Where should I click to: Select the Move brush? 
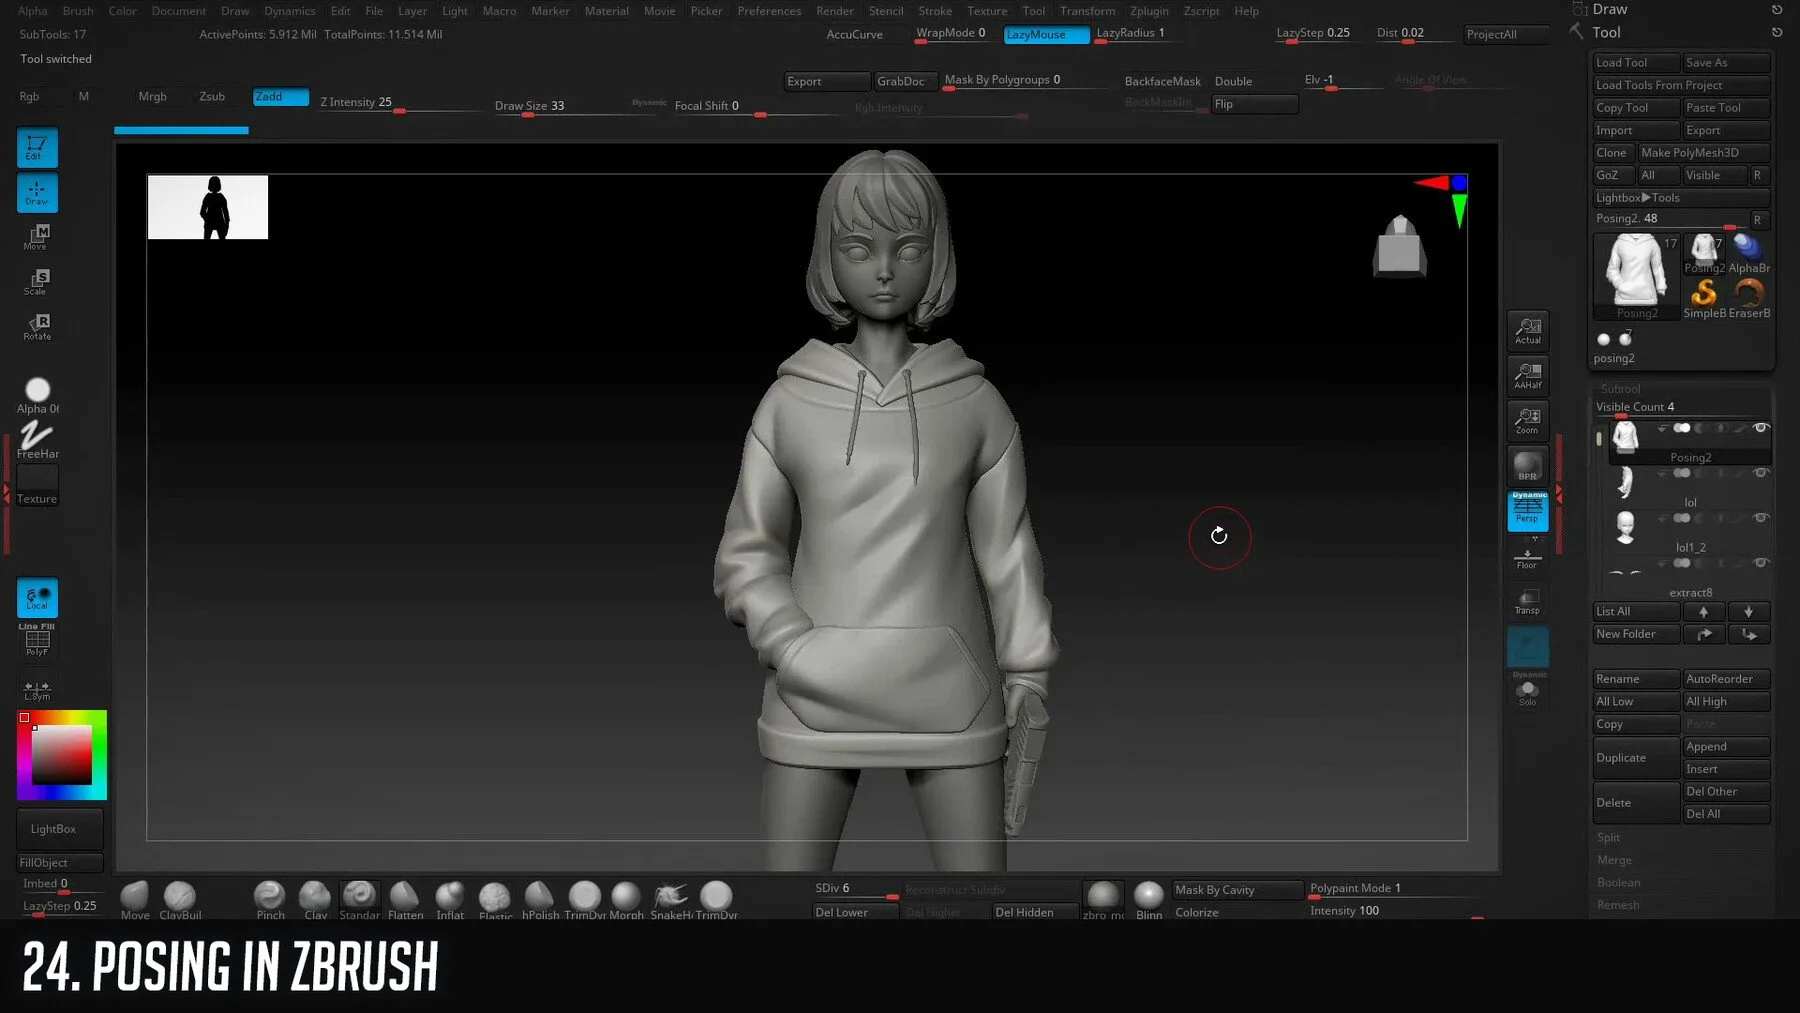coord(135,900)
